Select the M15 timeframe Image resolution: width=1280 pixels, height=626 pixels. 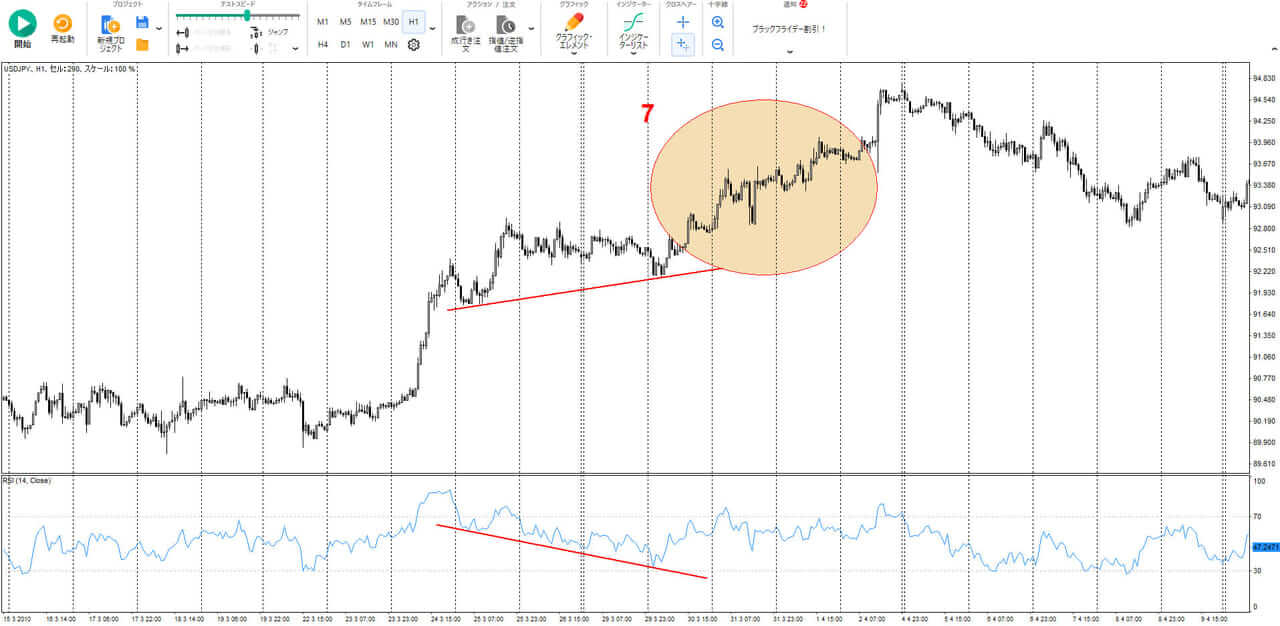pyautogui.click(x=368, y=22)
